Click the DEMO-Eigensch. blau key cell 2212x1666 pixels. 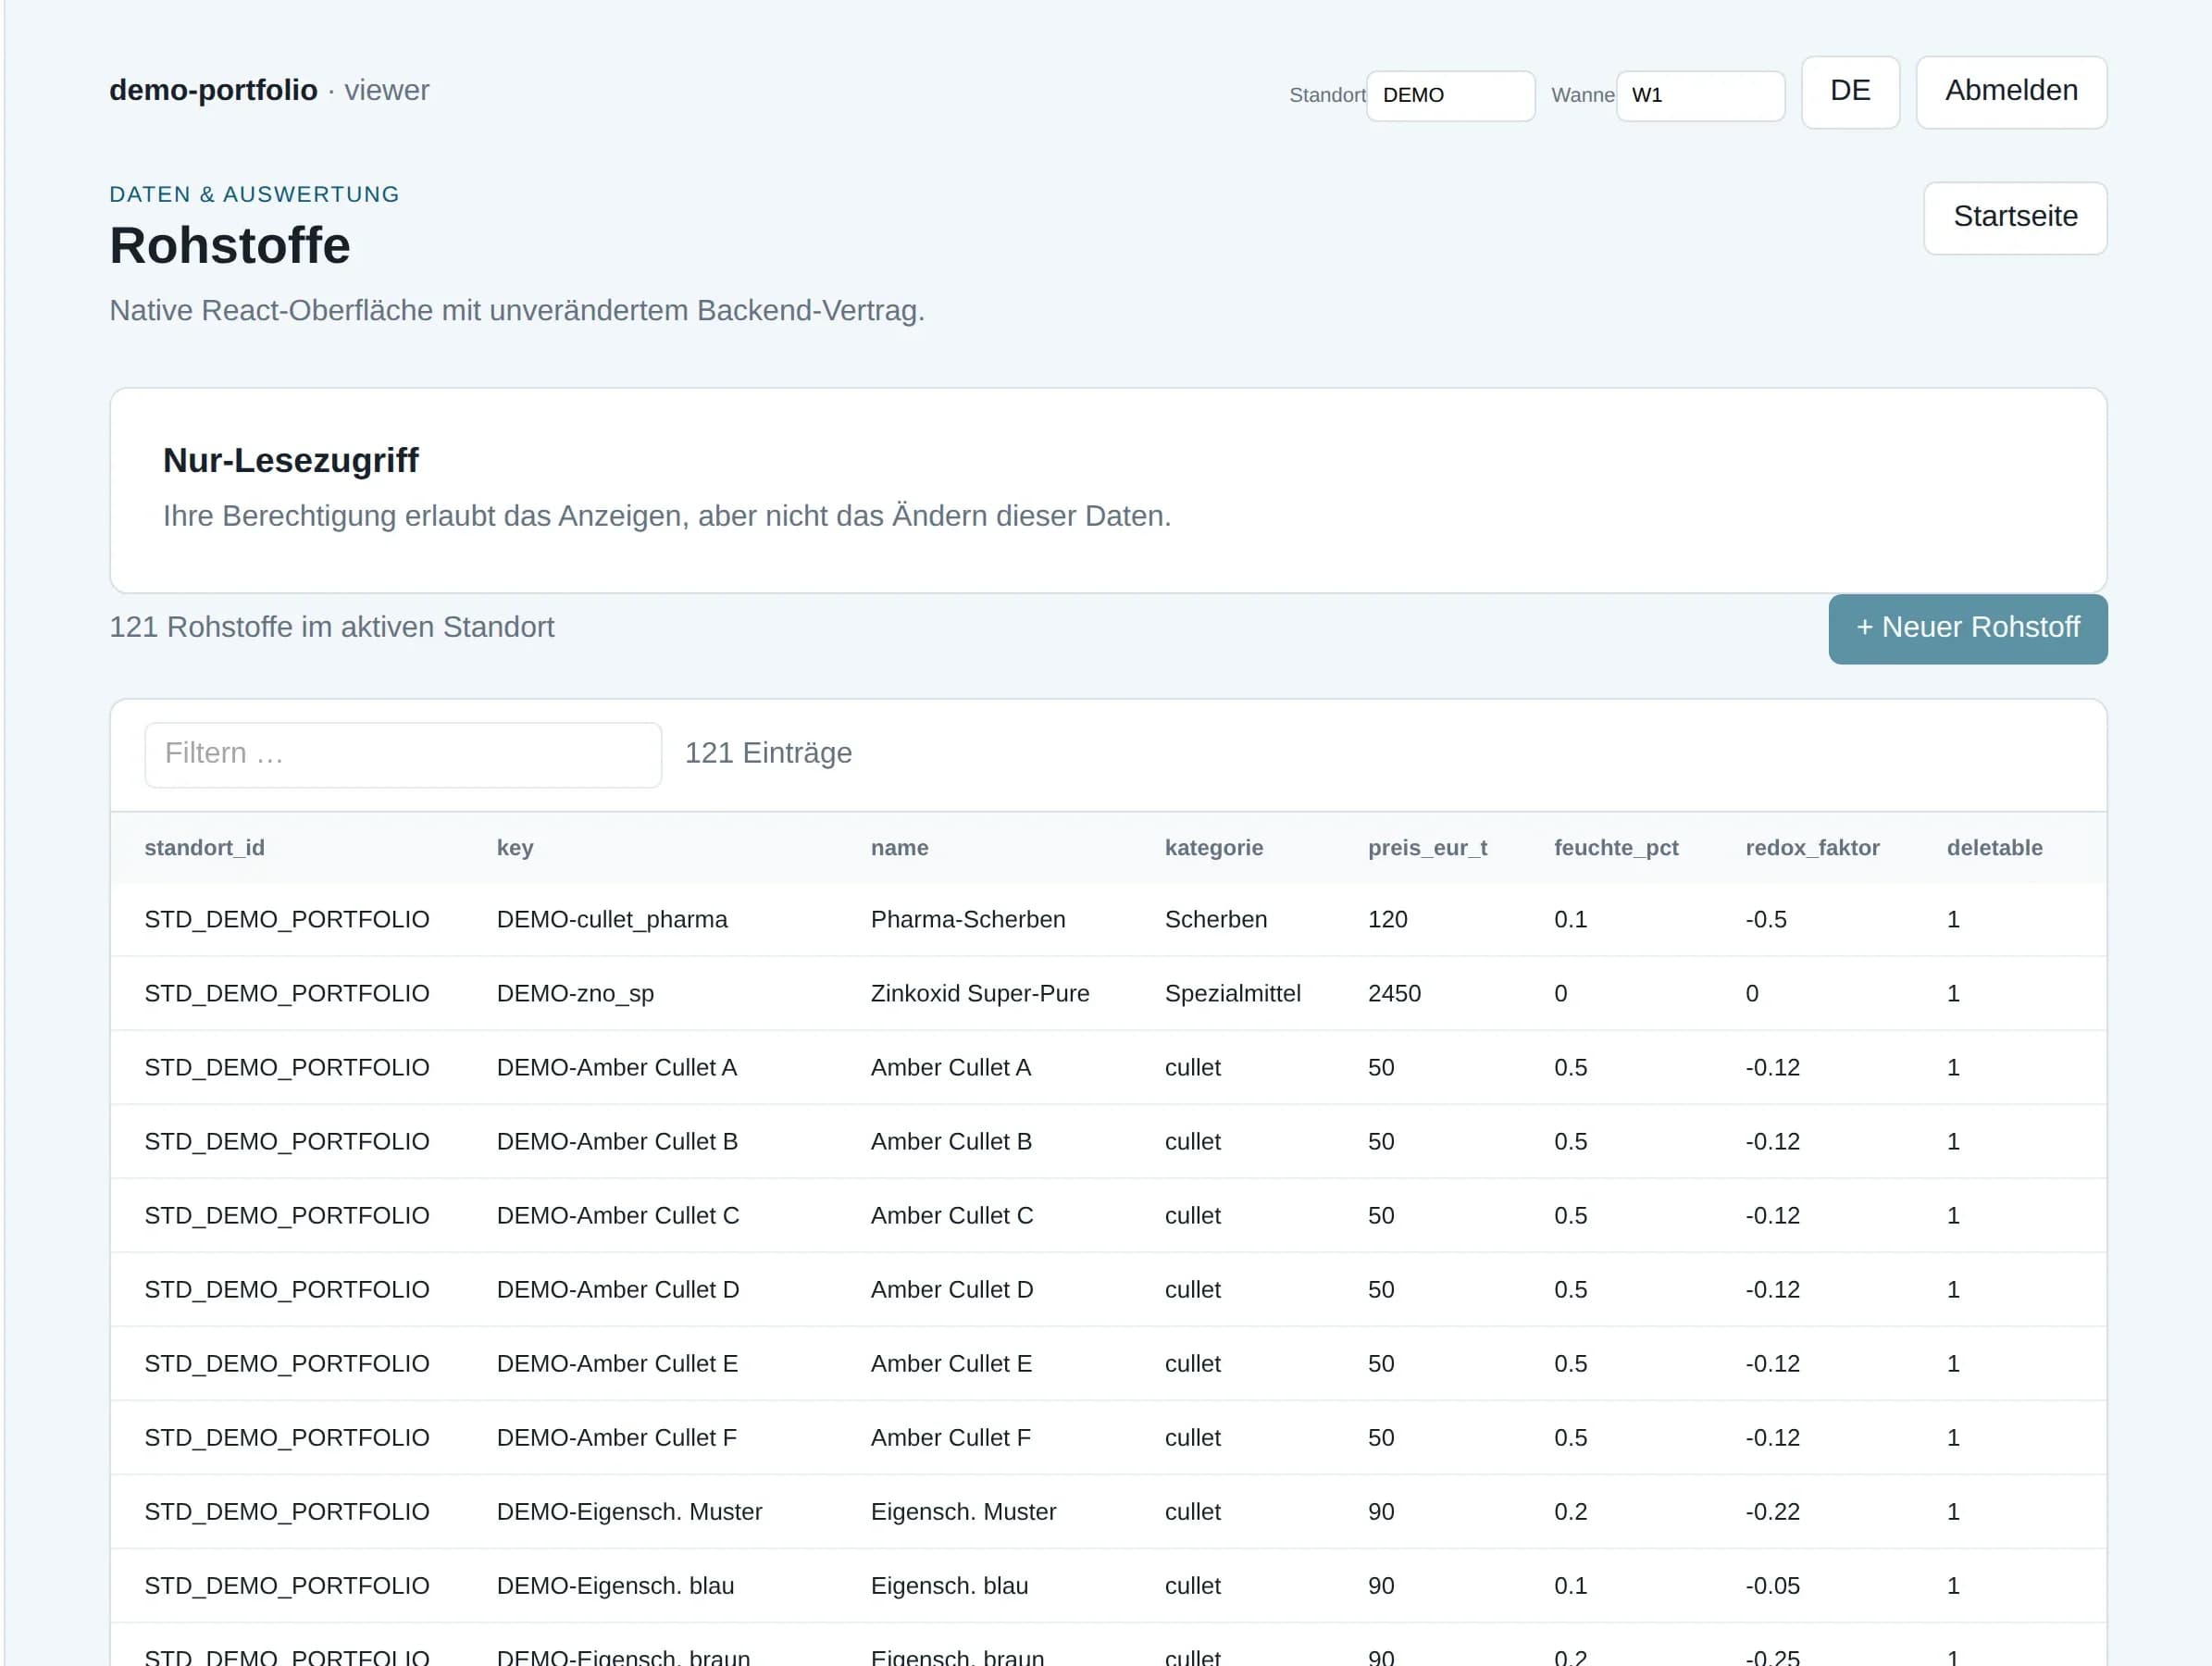coord(615,1585)
